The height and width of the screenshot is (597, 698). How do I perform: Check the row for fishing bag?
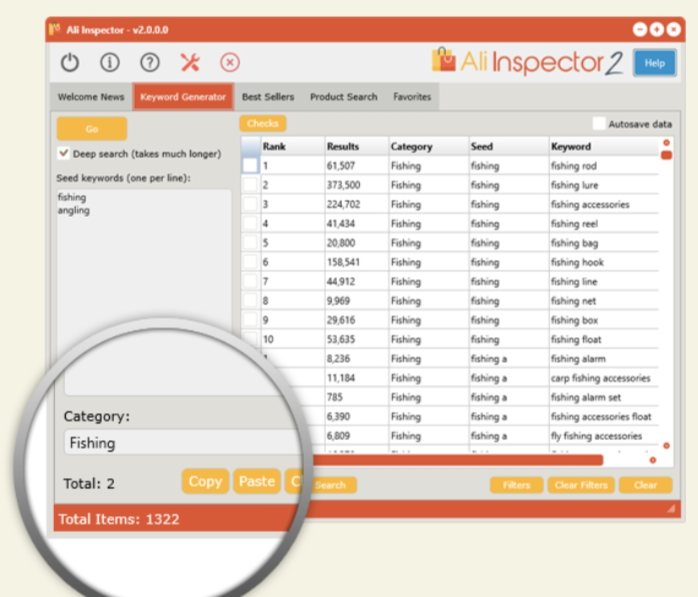(x=250, y=243)
